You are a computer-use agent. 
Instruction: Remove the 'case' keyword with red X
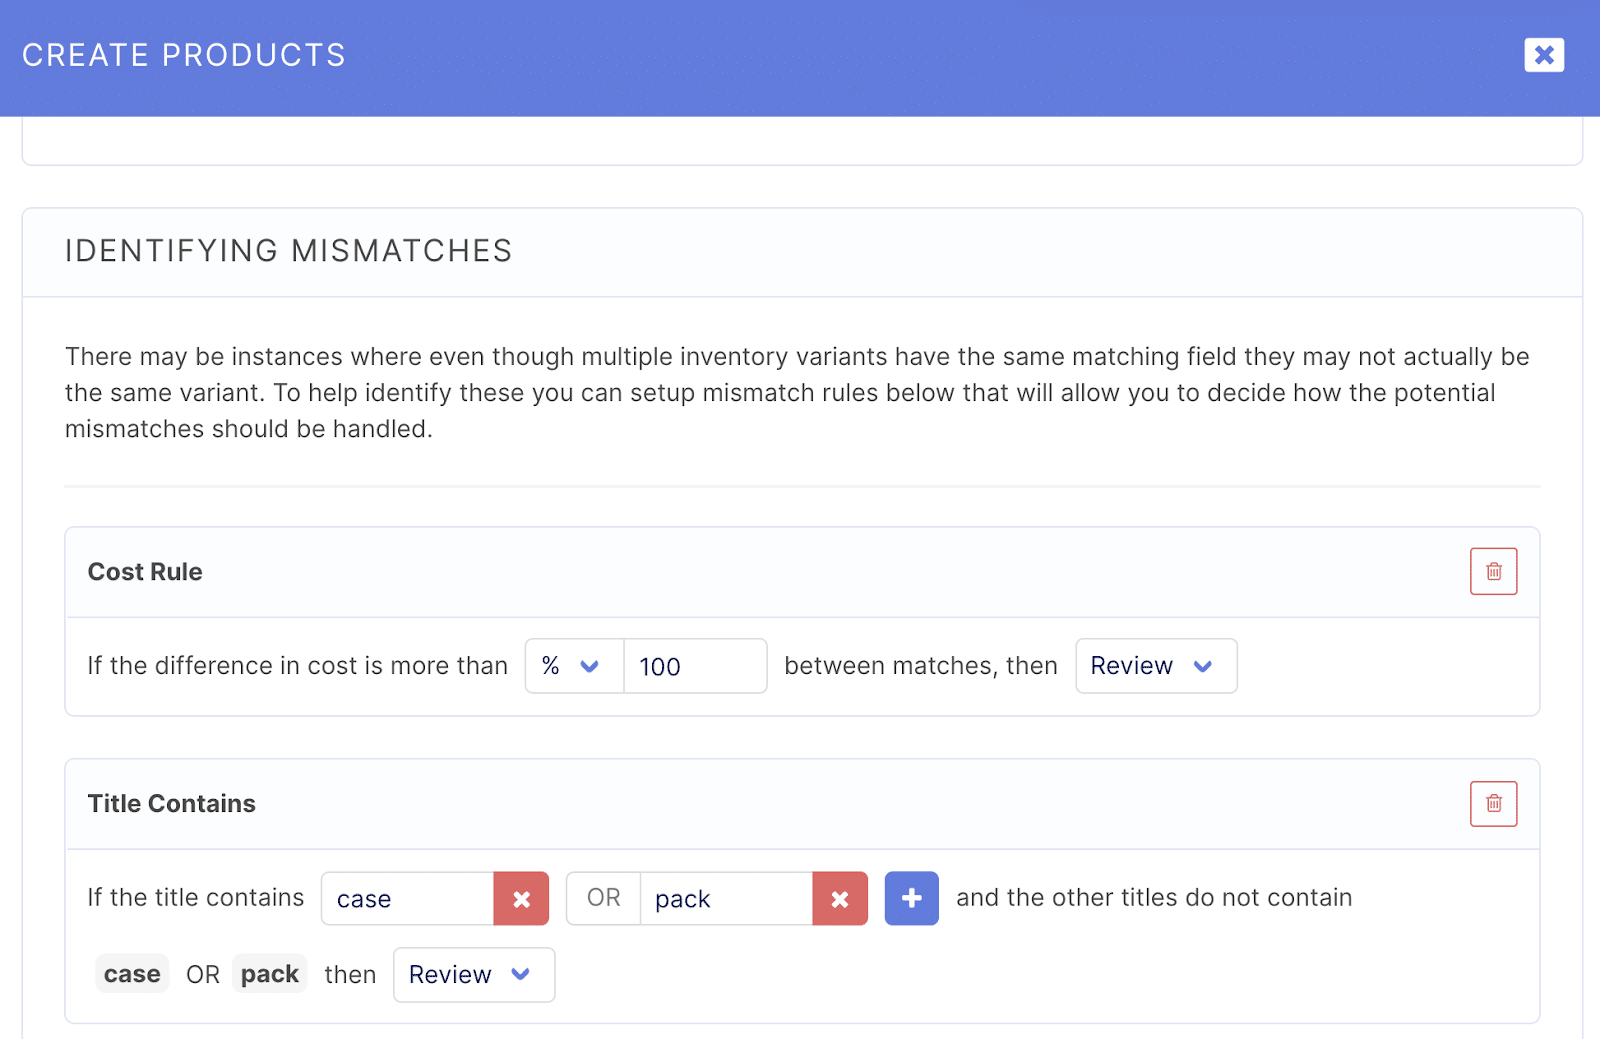coord(521,898)
